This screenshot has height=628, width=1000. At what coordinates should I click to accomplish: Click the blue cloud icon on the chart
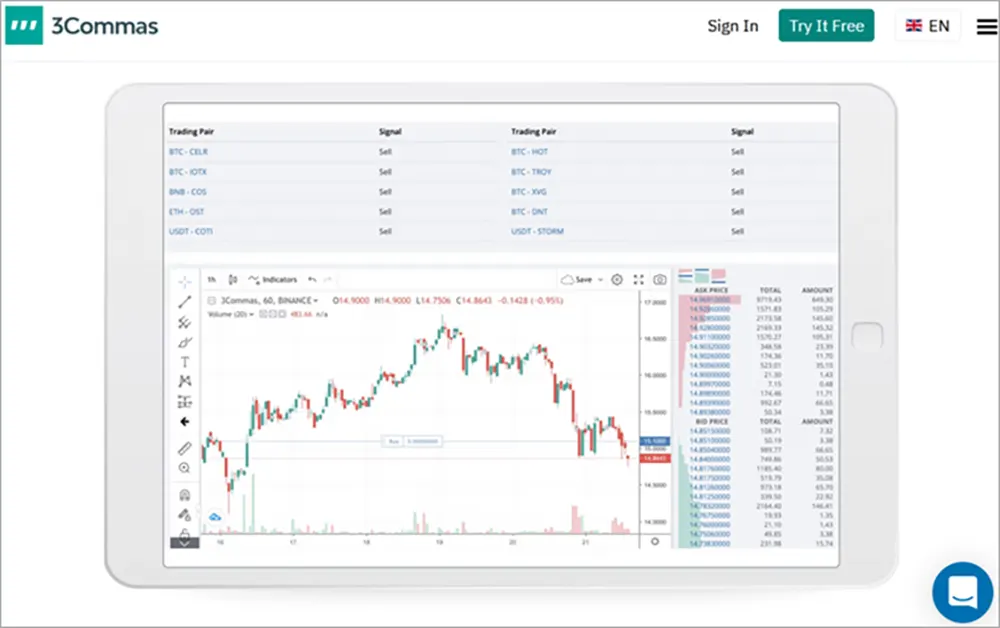(215, 517)
